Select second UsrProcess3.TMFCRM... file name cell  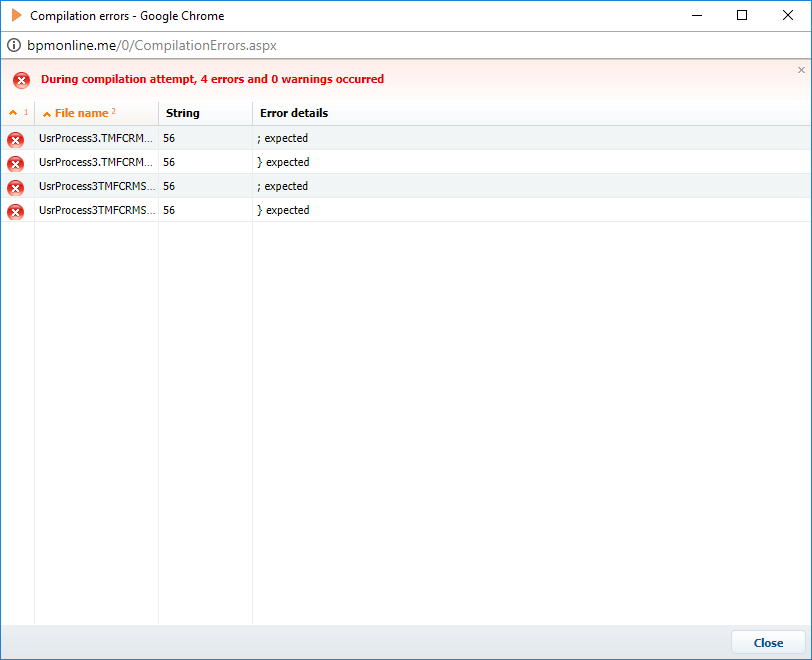[x=96, y=162]
